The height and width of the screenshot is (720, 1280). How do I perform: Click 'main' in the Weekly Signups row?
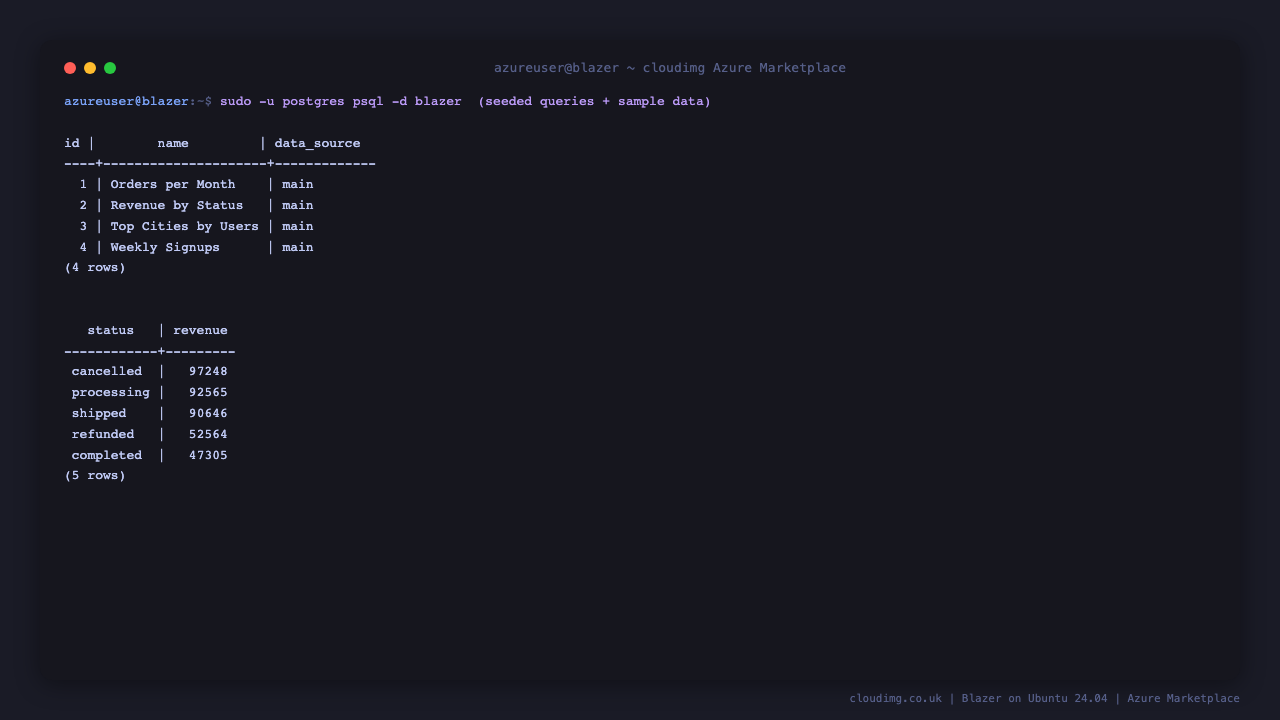point(298,247)
